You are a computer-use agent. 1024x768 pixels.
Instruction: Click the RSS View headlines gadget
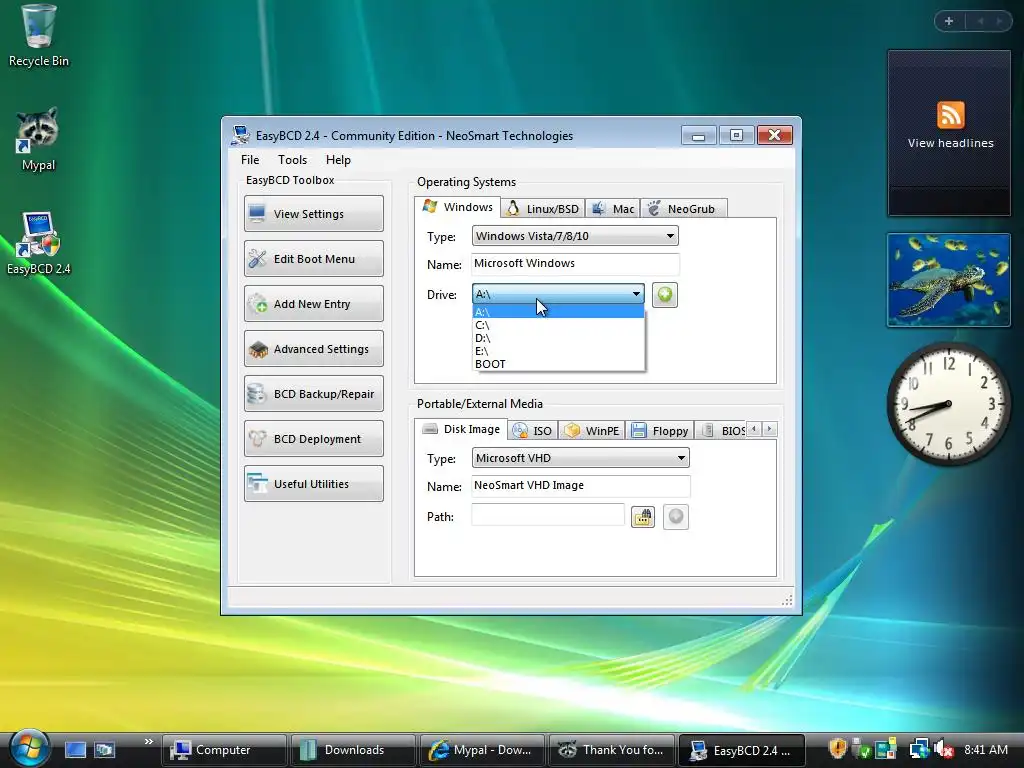point(949,133)
